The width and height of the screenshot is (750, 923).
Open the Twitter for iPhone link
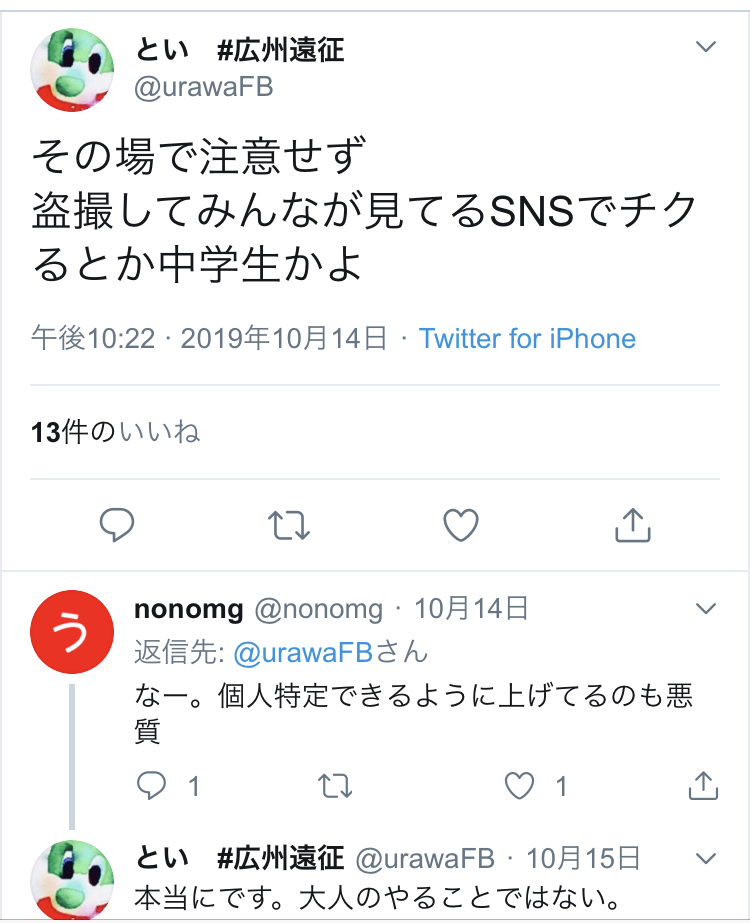point(527,339)
